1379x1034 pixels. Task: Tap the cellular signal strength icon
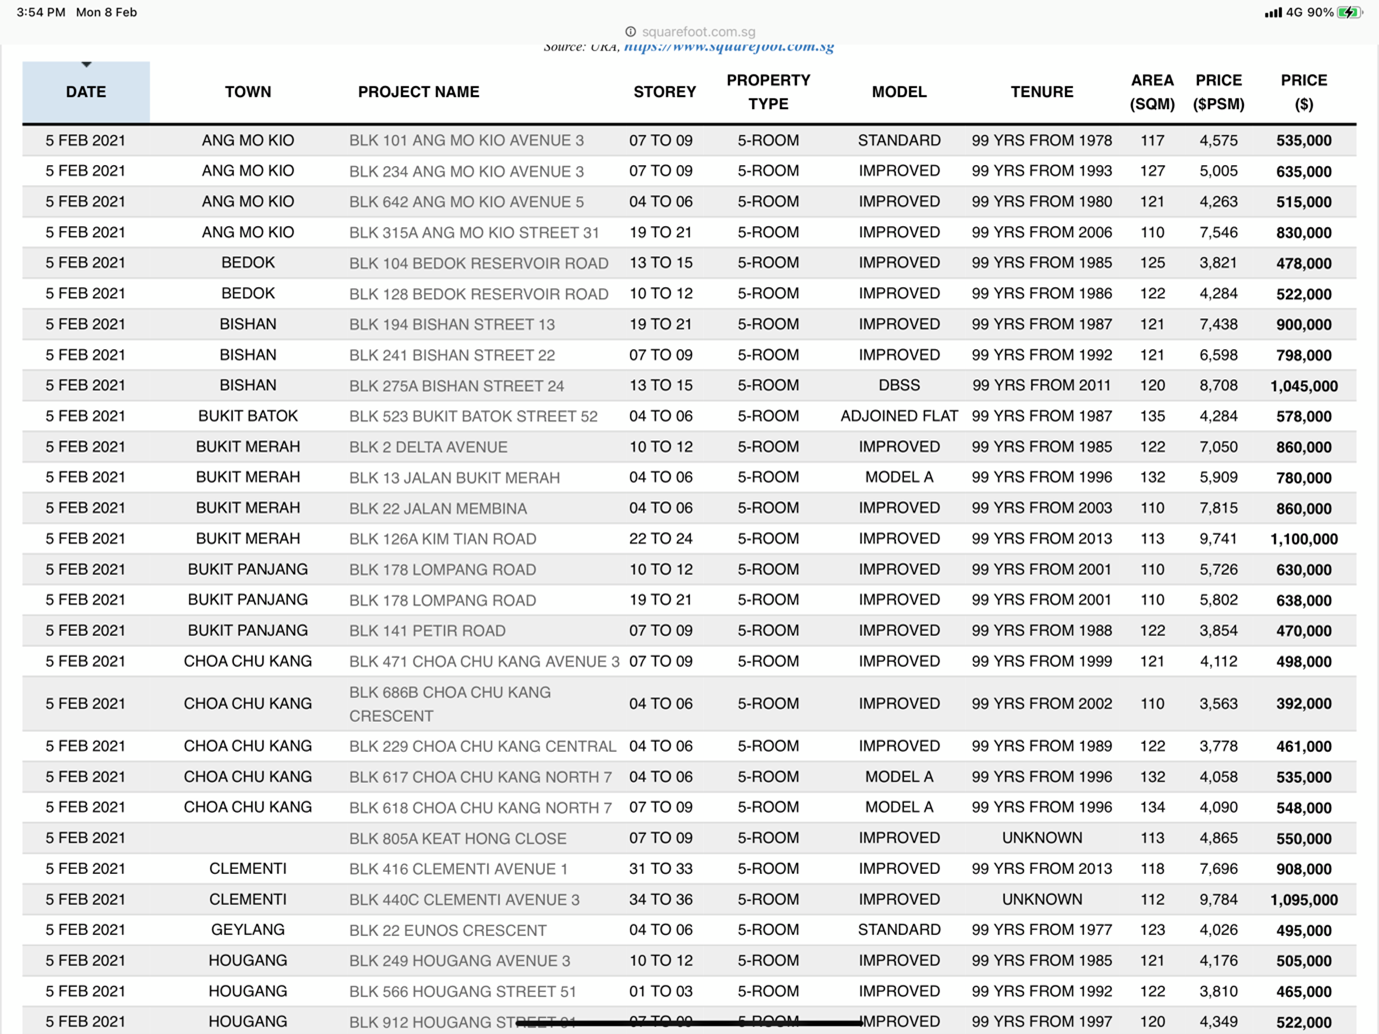[1272, 13]
